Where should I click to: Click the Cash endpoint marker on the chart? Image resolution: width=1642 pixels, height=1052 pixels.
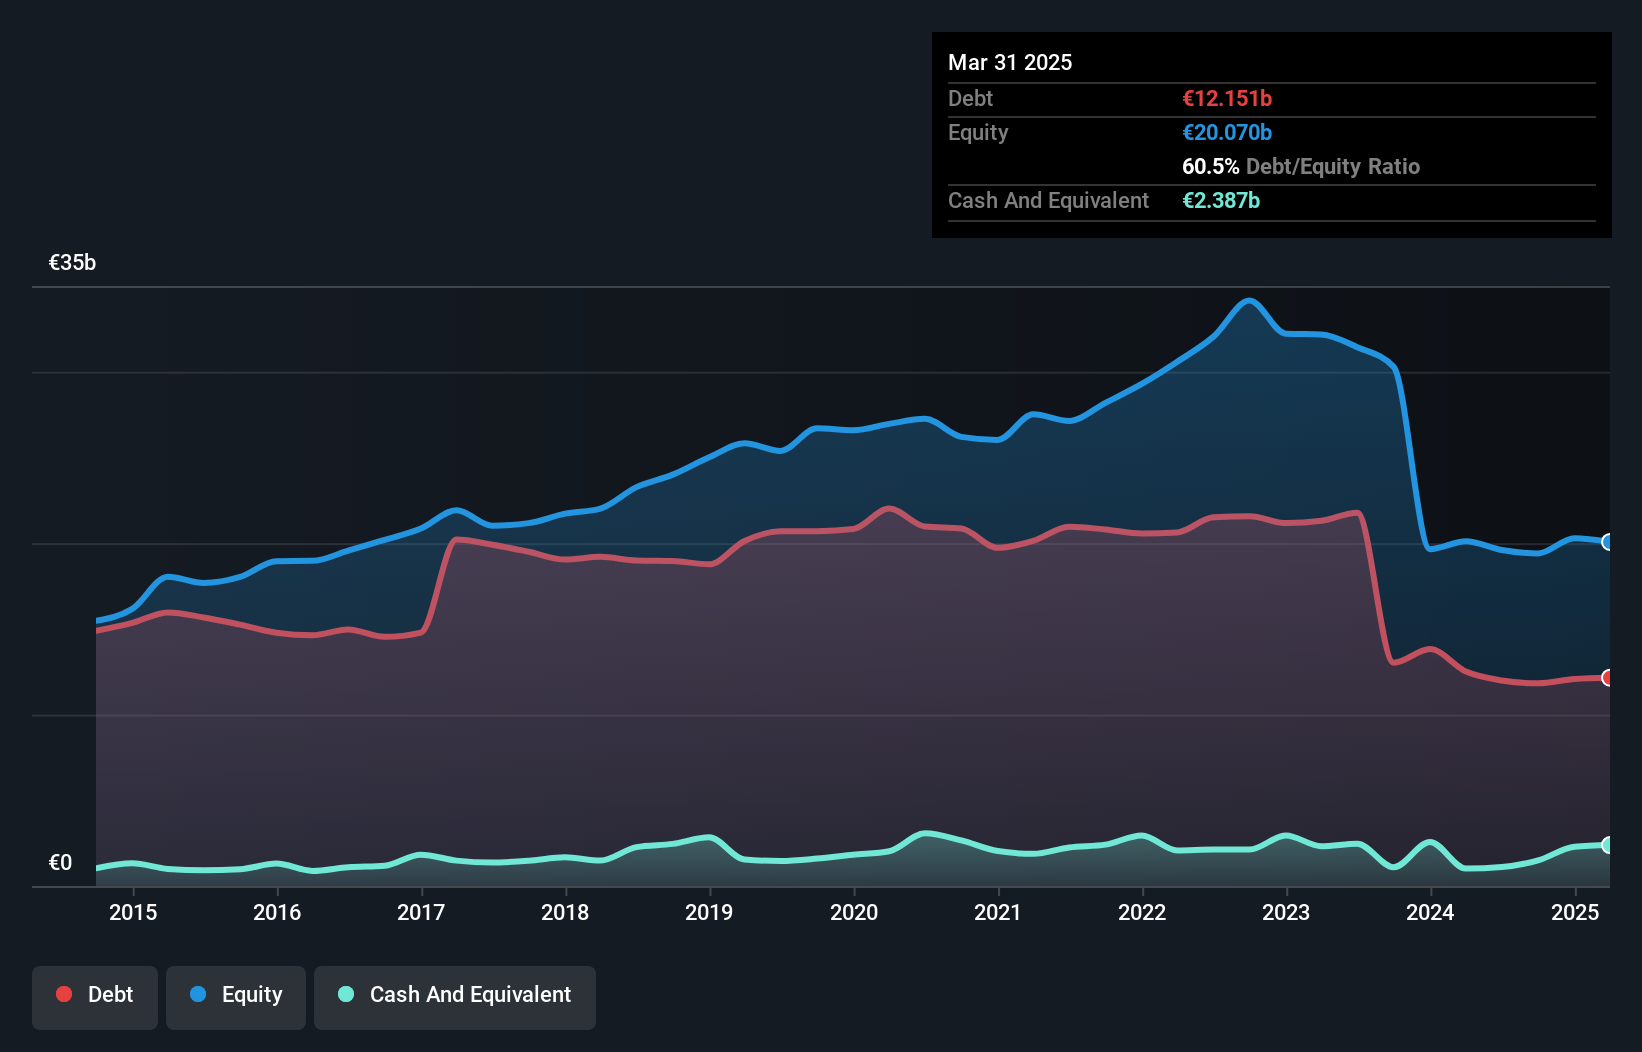[x=1608, y=845]
